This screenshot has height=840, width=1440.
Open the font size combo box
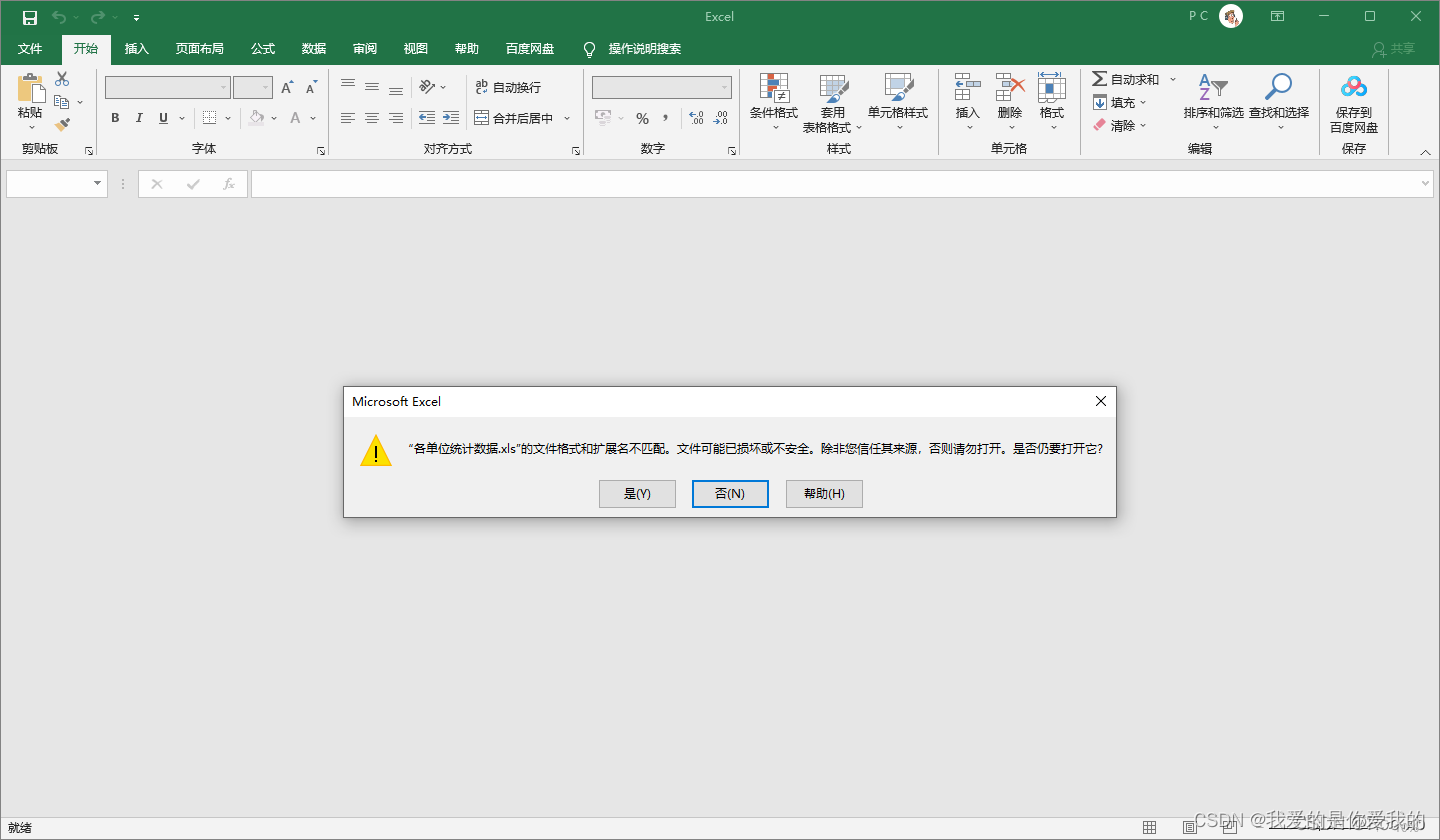[253, 88]
